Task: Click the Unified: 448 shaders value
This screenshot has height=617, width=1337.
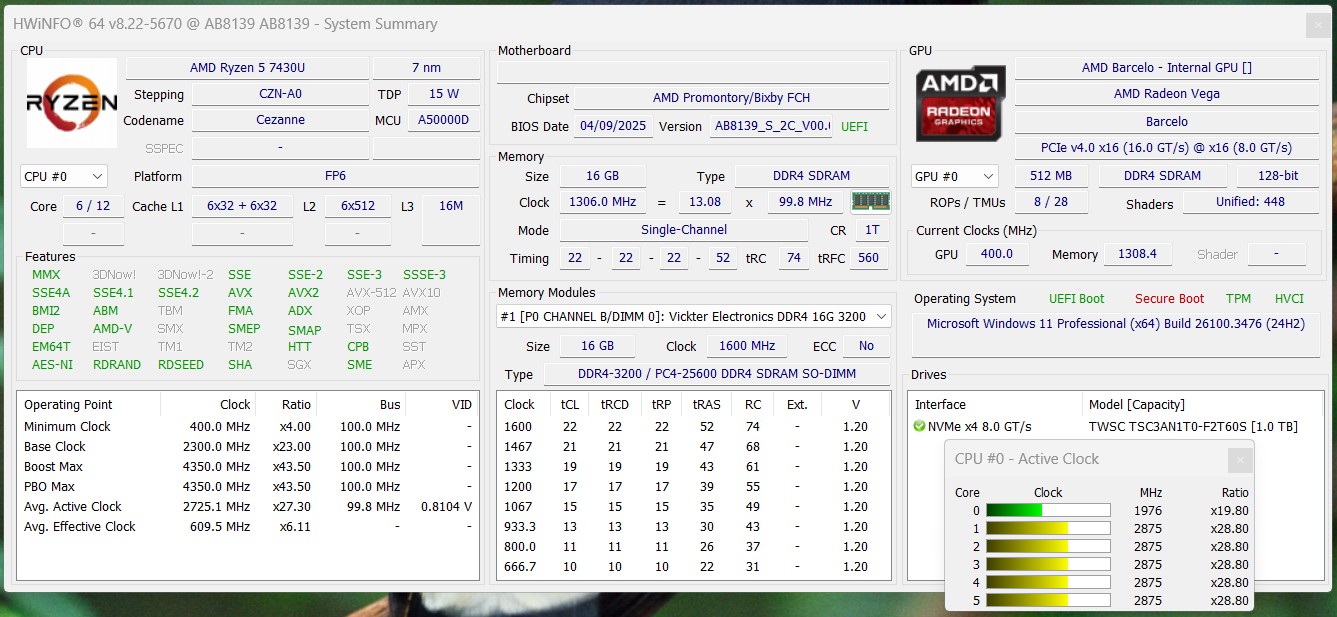Action: (x=1251, y=202)
